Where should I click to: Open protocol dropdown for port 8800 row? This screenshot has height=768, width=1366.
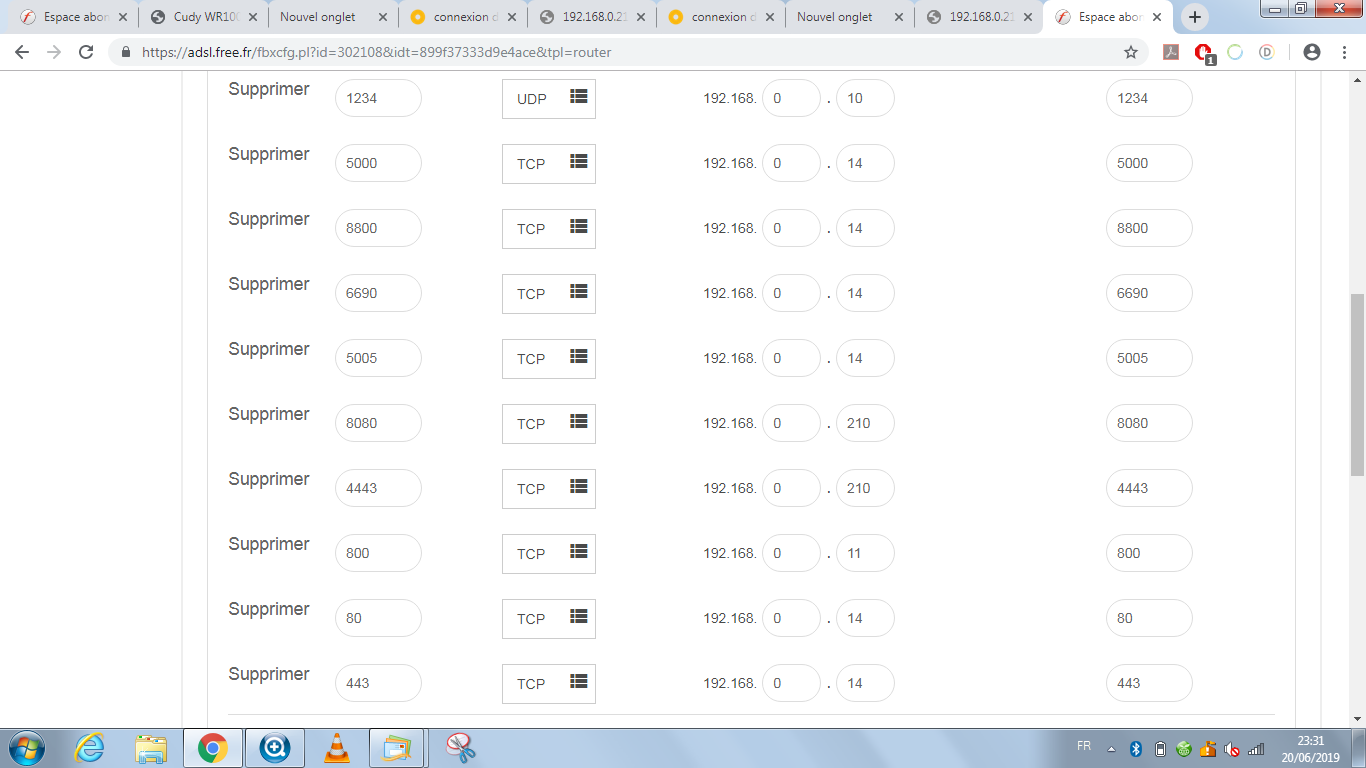(549, 228)
